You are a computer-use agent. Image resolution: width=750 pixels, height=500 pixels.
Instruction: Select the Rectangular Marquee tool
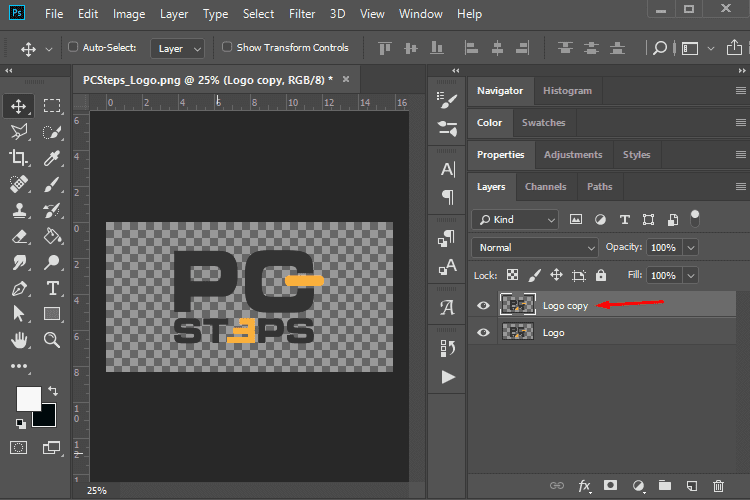click(52, 106)
